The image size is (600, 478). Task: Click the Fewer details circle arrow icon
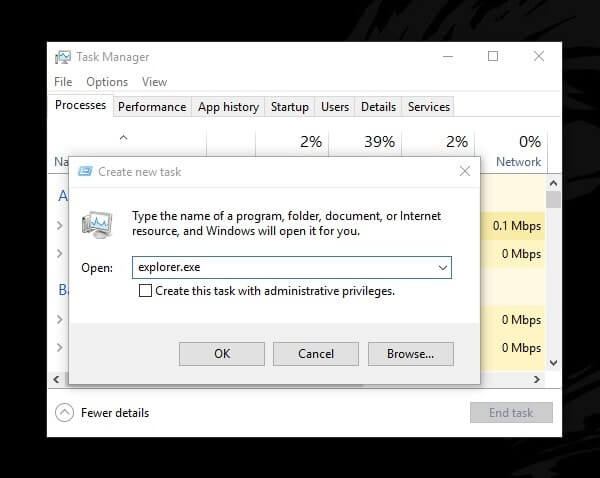64,413
